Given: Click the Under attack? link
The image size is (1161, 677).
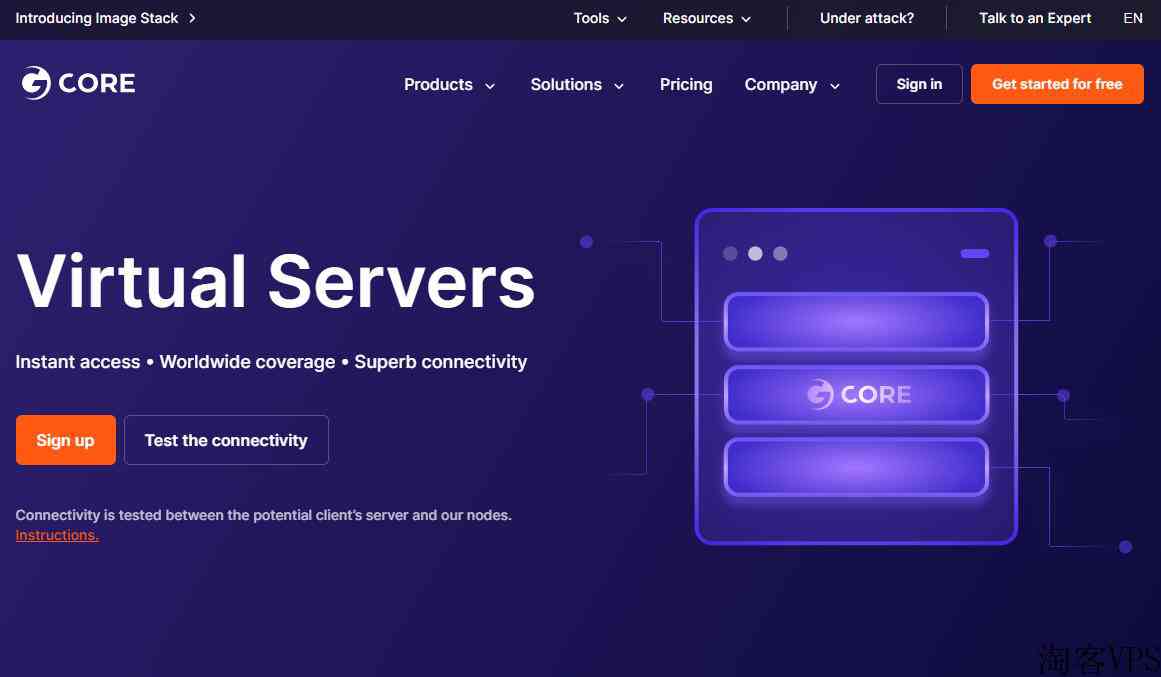Looking at the screenshot, I should 866,19.
